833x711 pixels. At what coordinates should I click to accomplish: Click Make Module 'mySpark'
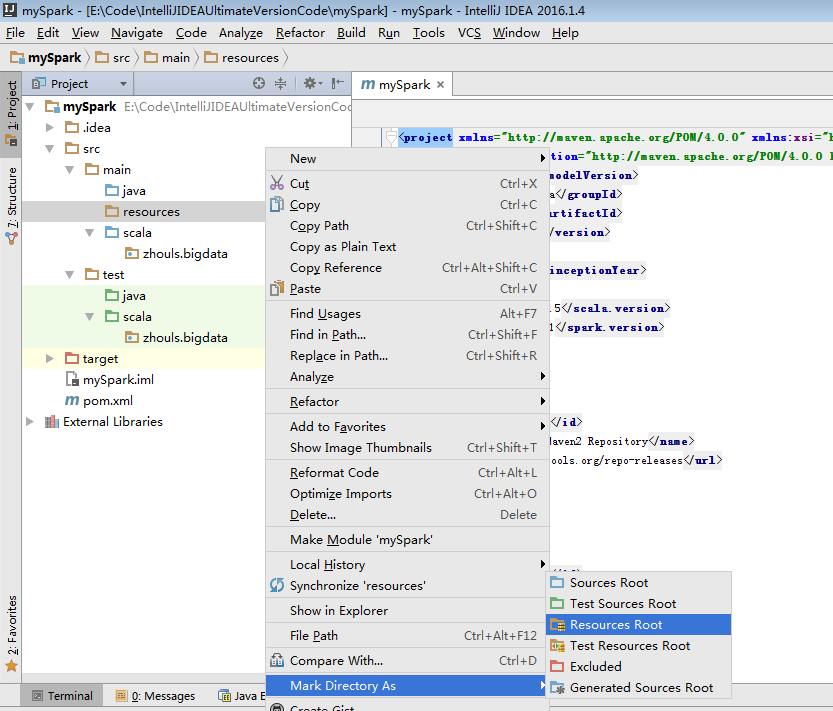pyautogui.click(x=407, y=539)
